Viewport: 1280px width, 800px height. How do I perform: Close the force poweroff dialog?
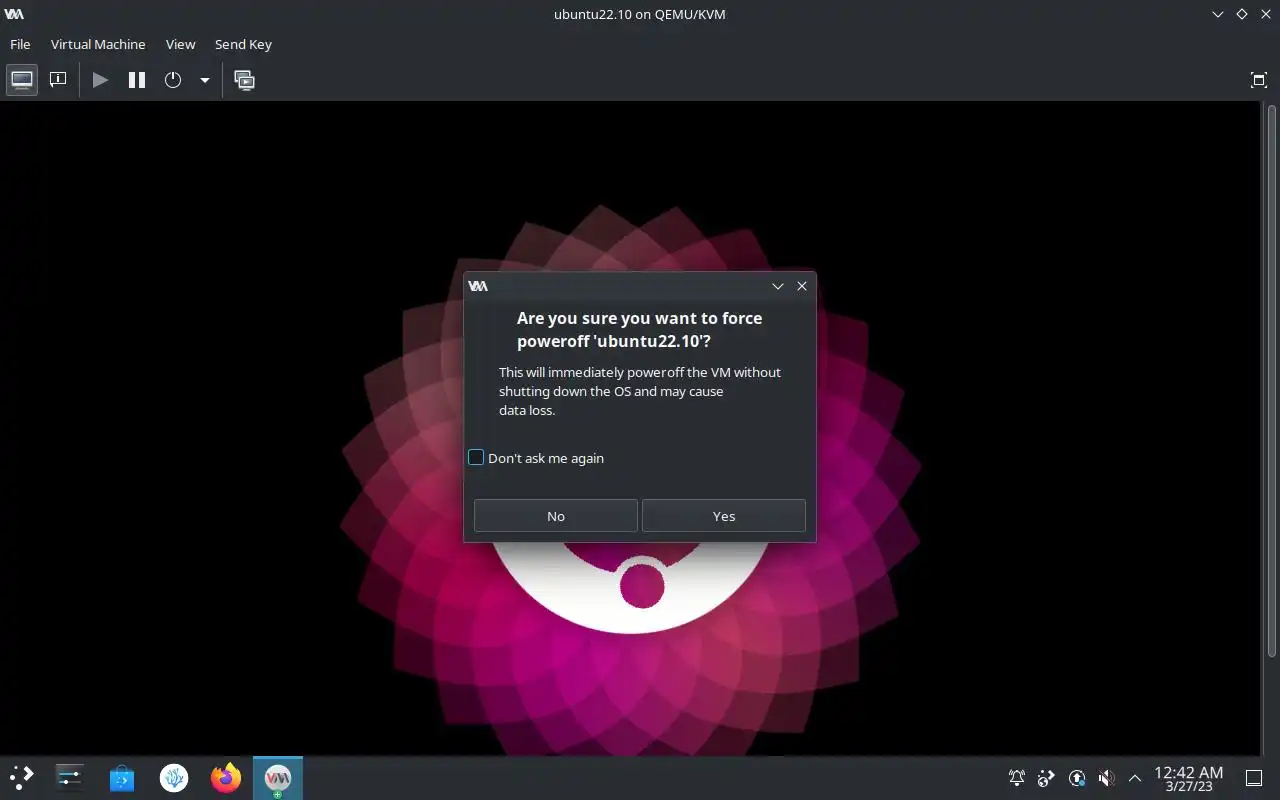801,286
